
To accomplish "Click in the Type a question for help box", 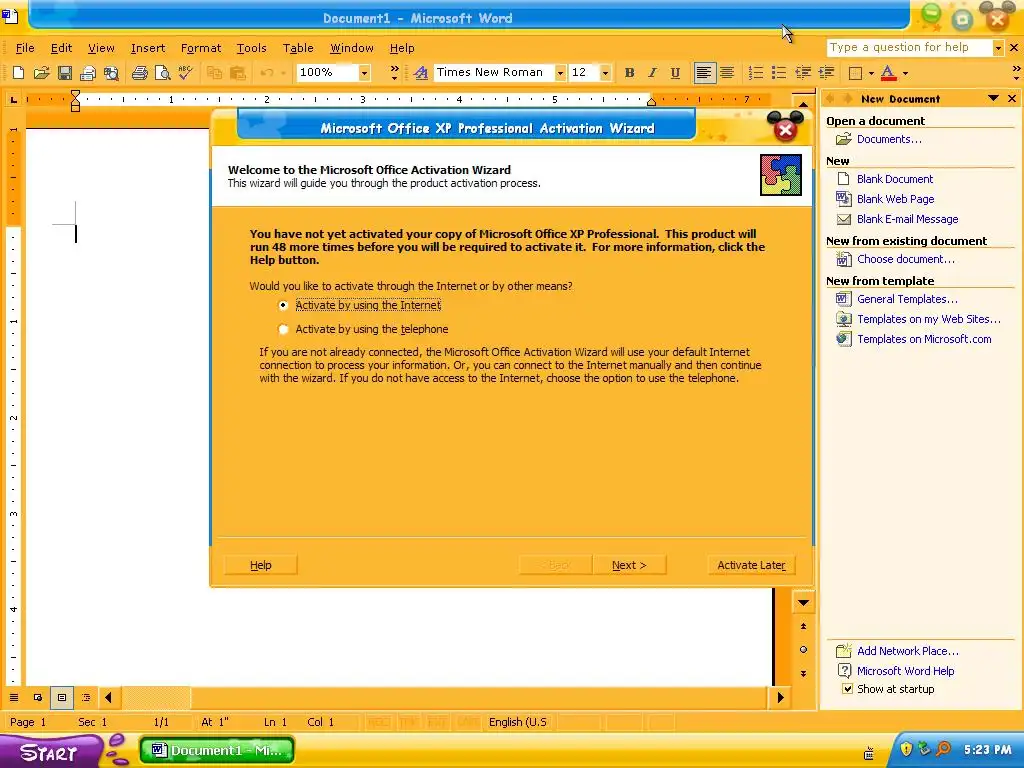I will tap(909, 48).
